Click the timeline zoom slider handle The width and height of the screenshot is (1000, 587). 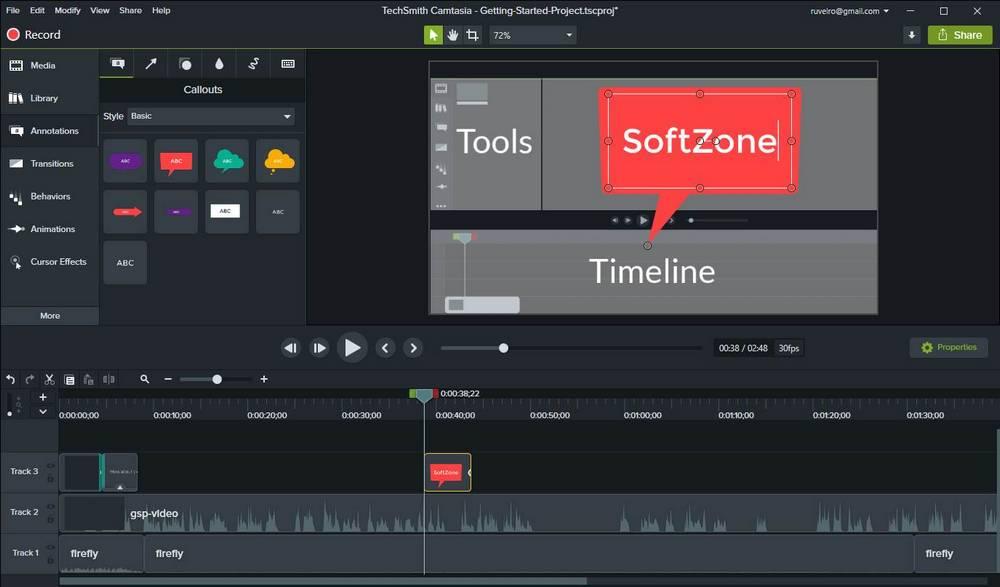[217, 379]
